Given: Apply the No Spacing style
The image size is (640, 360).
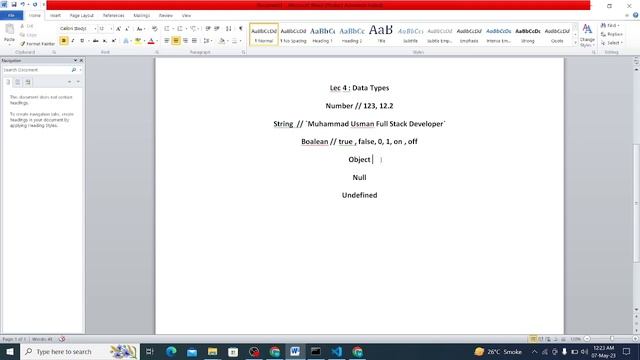Looking at the screenshot, I should [293, 35].
